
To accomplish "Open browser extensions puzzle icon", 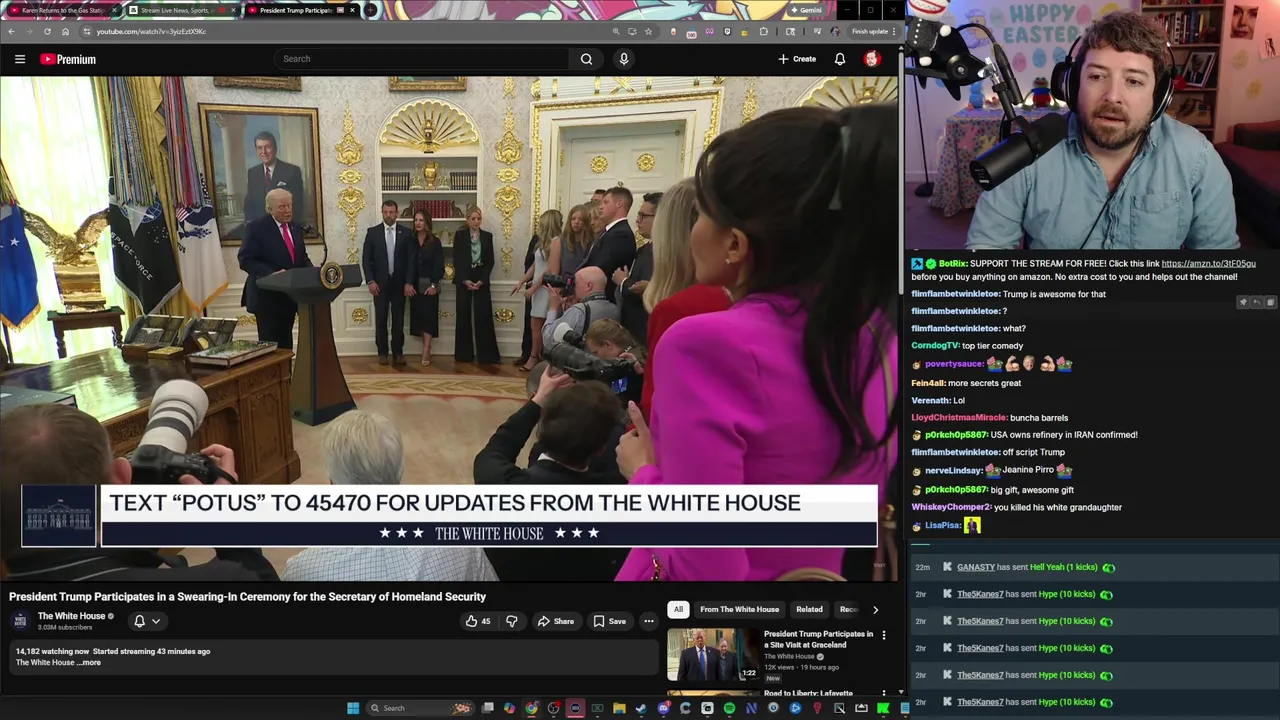I will pyautogui.click(x=764, y=31).
